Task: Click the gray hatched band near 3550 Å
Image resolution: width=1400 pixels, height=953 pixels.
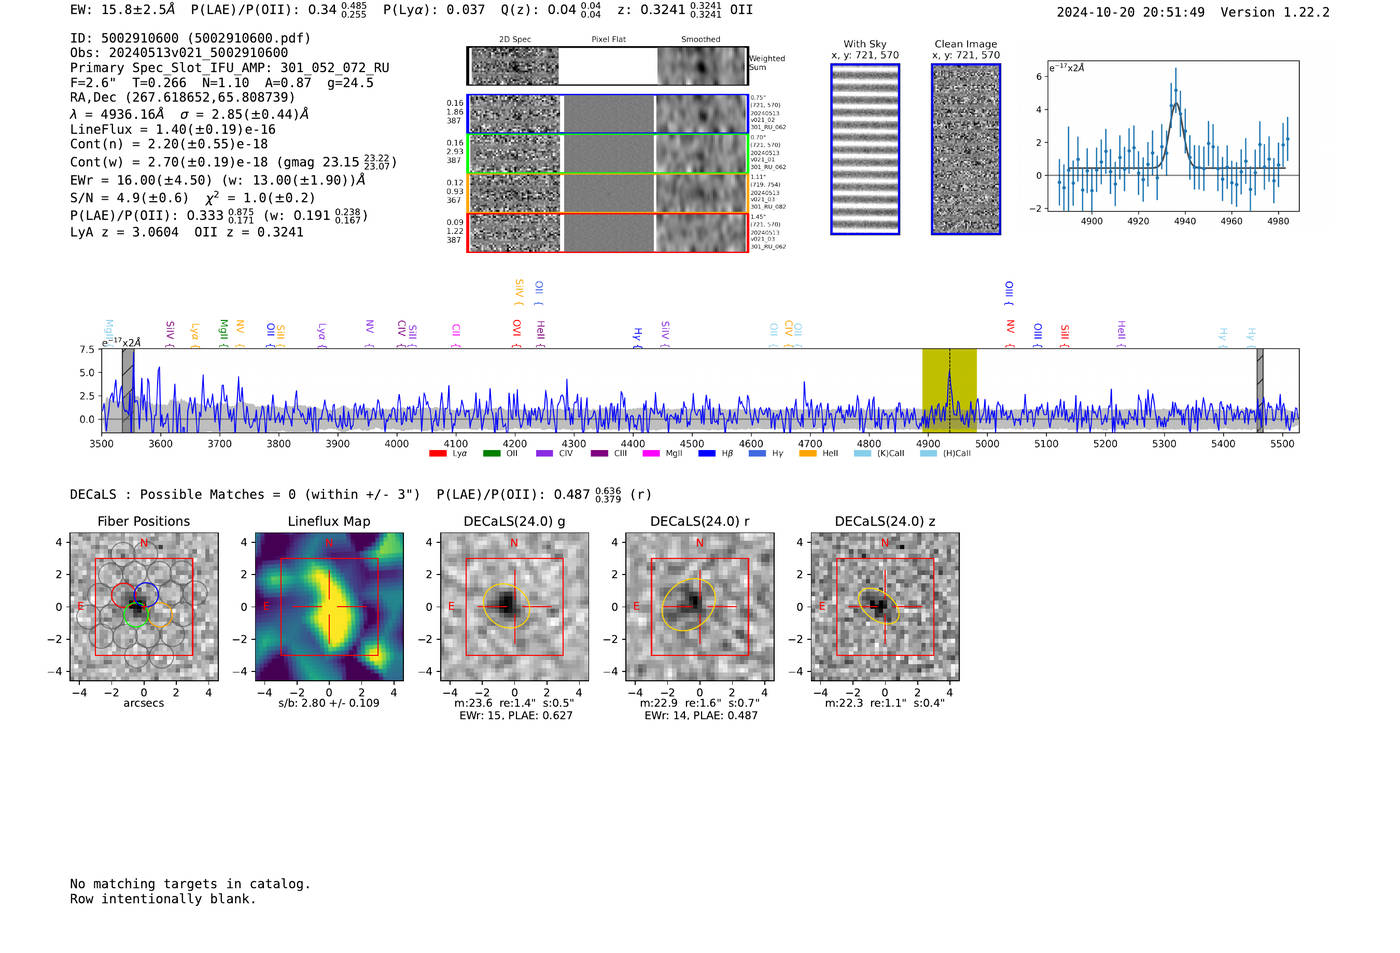Action: tap(128, 390)
